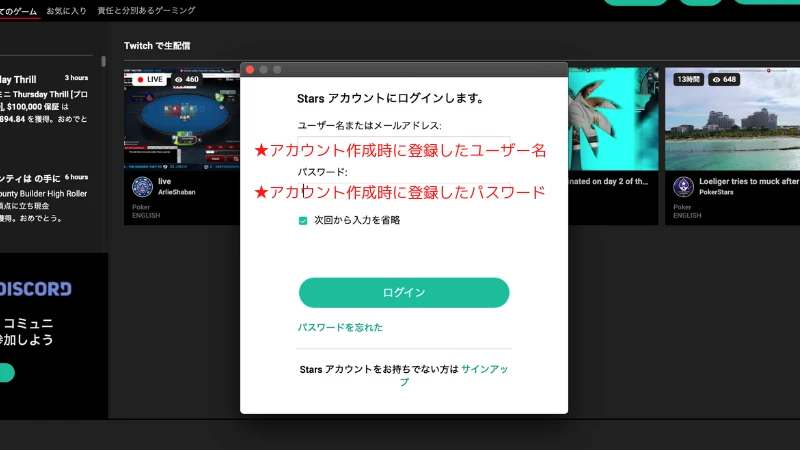
Task: Click the green ログイン login button
Action: [x=404, y=292]
